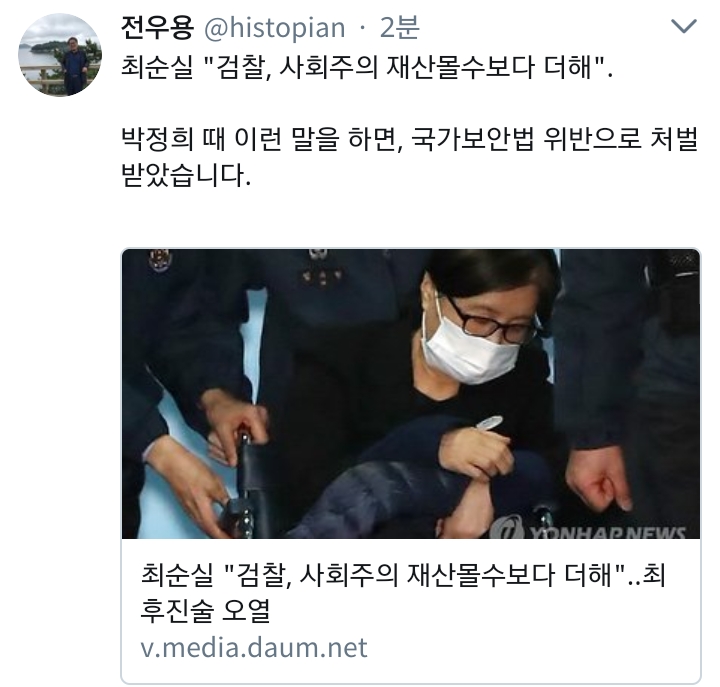
Task: Click card headline's second line 후진술 오열
Action: (x=205, y=611)
